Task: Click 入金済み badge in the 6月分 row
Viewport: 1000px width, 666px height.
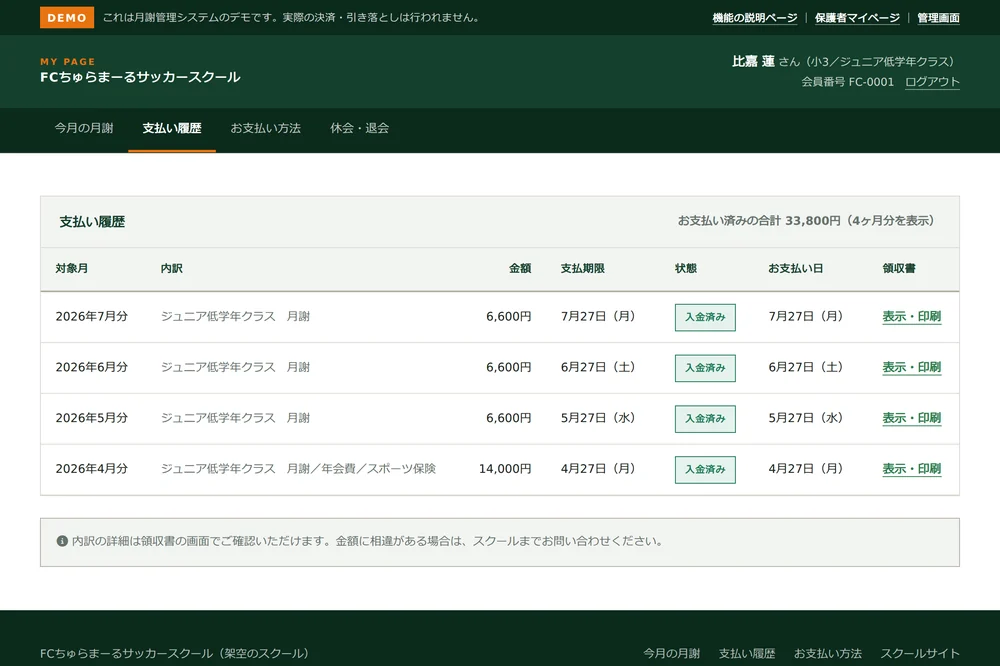Action: pos(705,368)
